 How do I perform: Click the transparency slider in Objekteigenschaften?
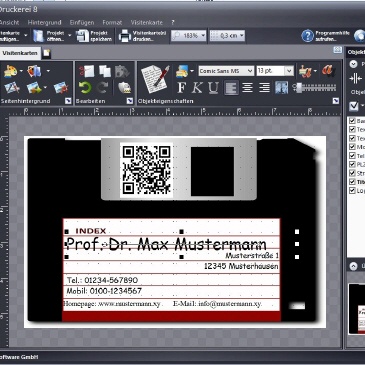[314, 88]
